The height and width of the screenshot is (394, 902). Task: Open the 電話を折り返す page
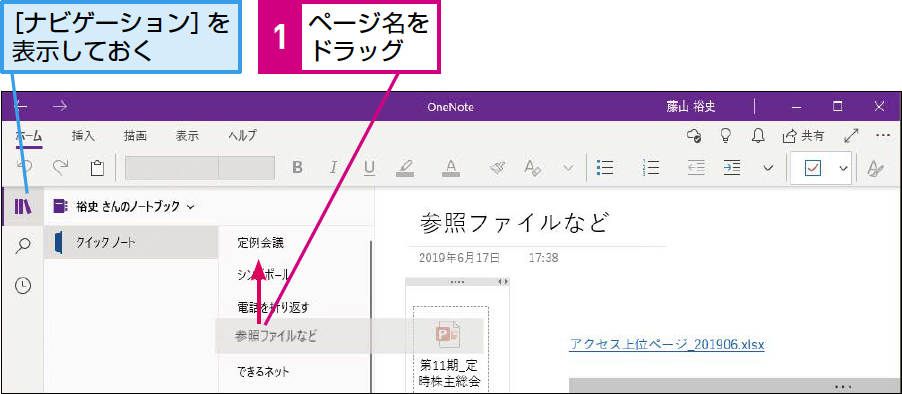coord(273,307)
